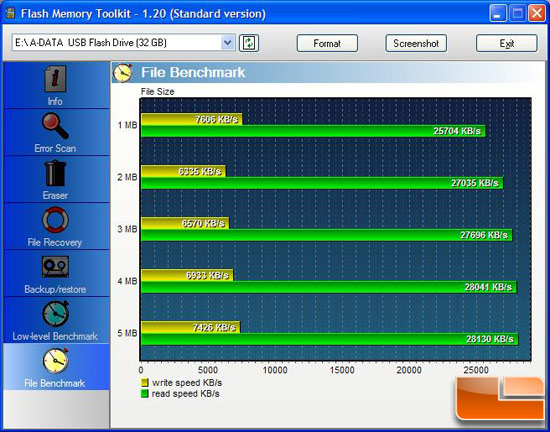Click the A-DATA USB Flash Drive combo box

coord(123,43)
